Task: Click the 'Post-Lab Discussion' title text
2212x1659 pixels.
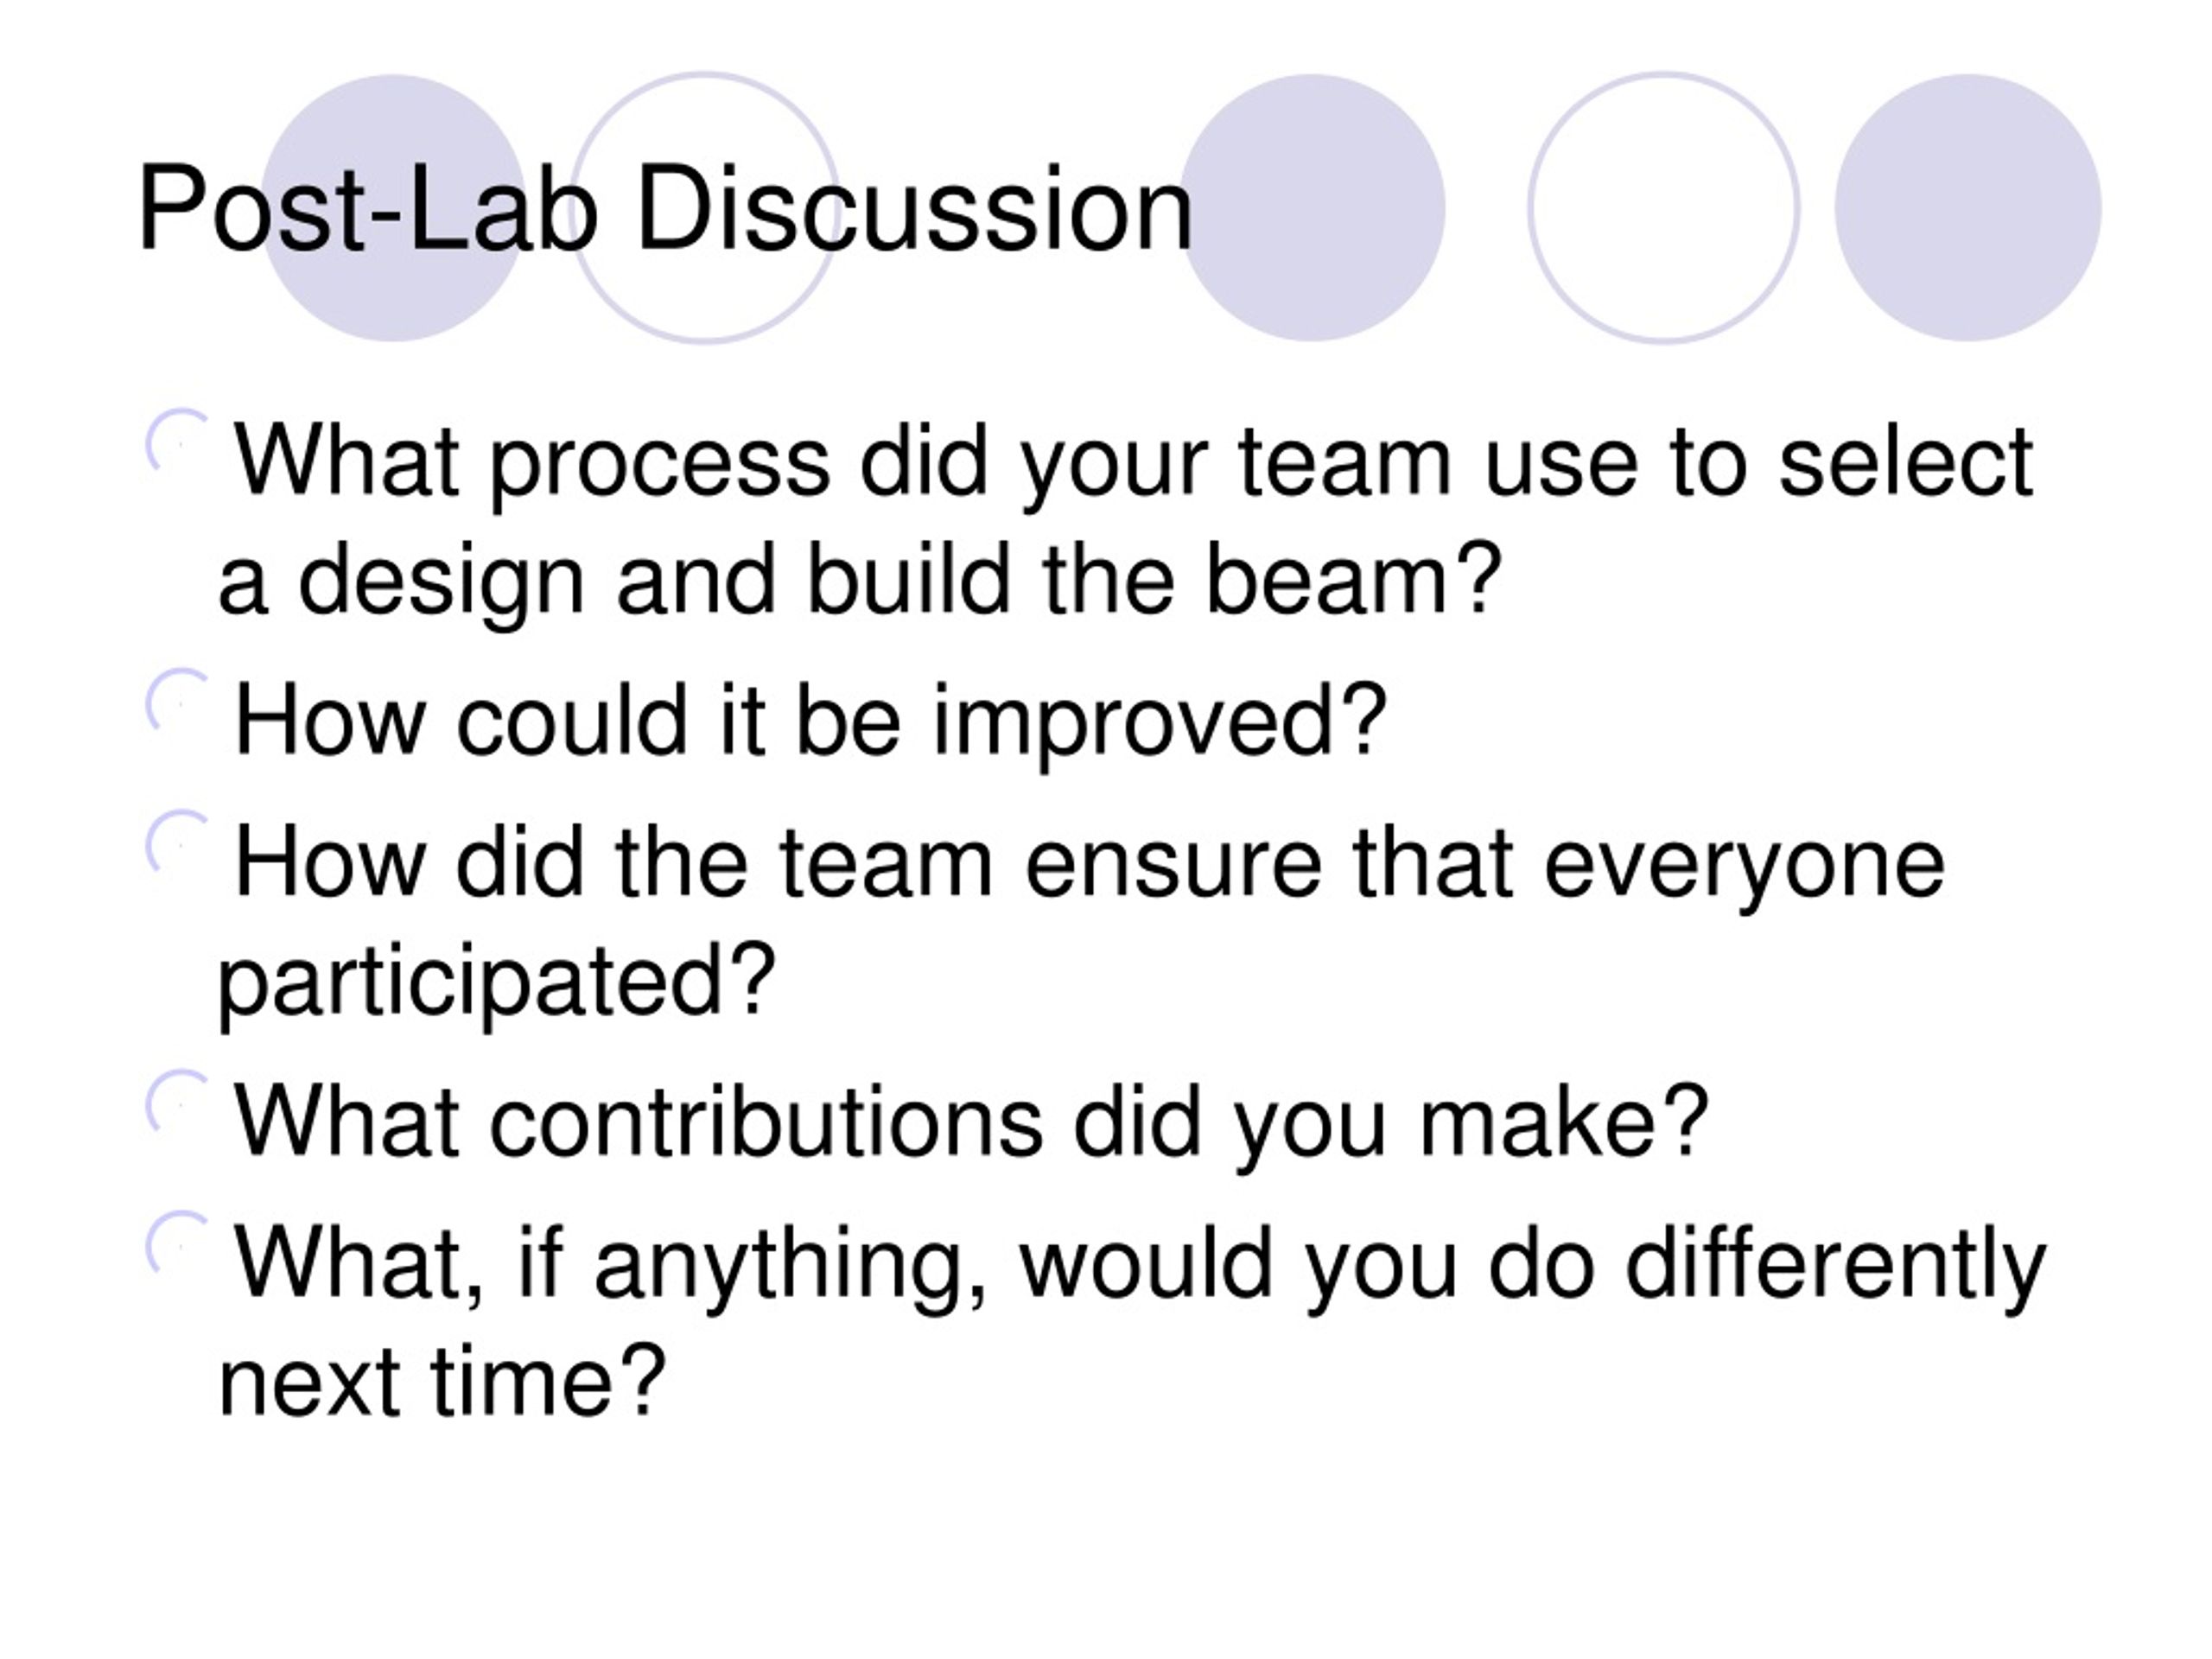Action: click(x=665, y=209)
